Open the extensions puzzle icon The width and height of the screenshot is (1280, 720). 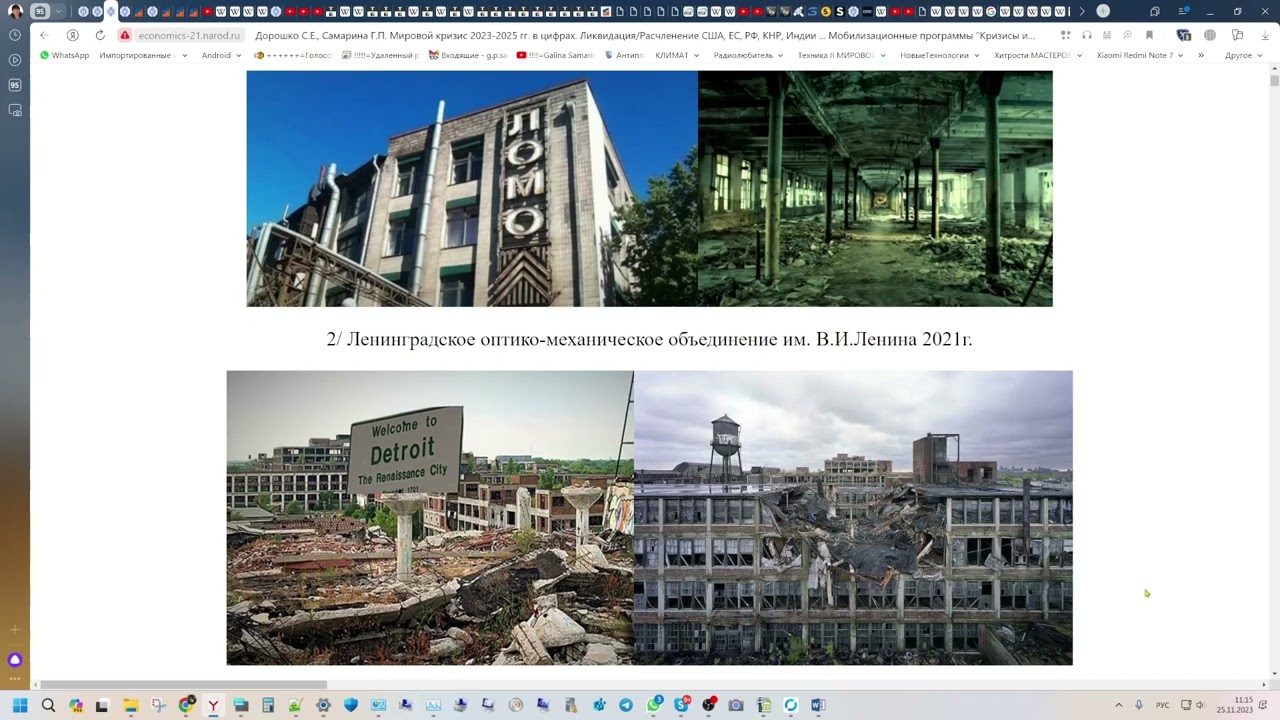click(x=1237, y=35)
